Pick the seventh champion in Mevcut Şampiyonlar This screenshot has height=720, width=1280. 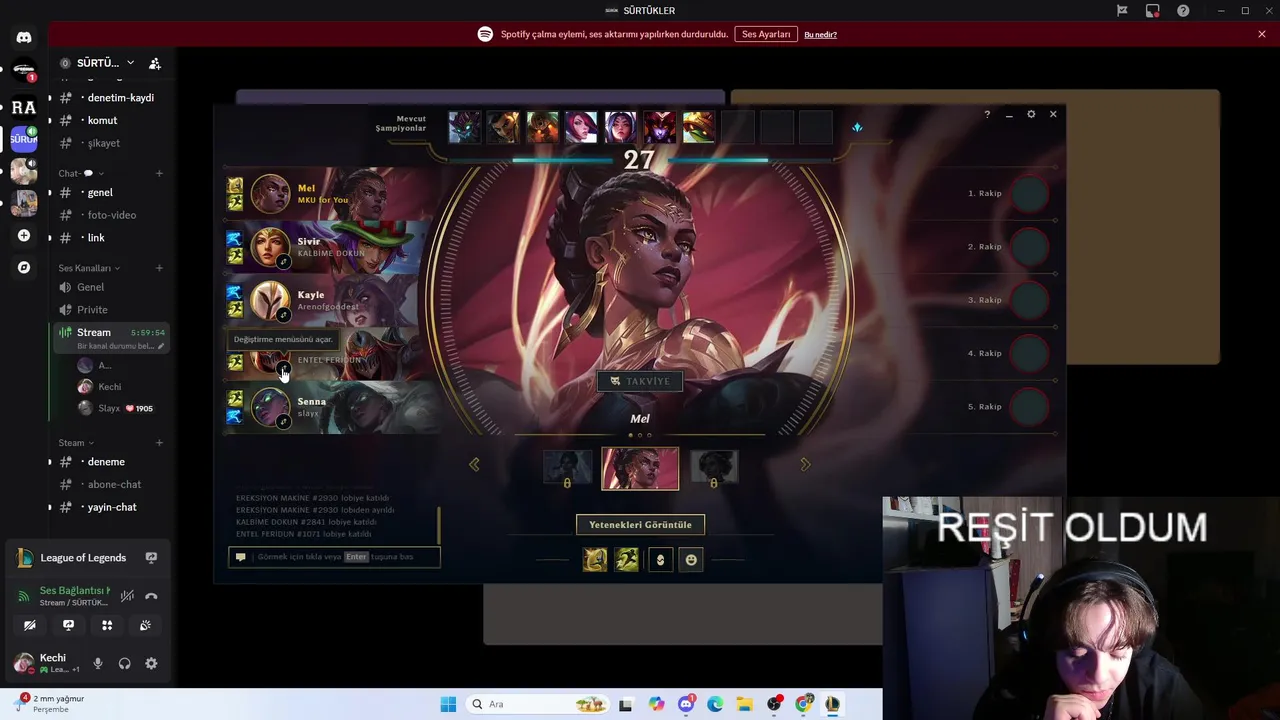pos(698,127)
